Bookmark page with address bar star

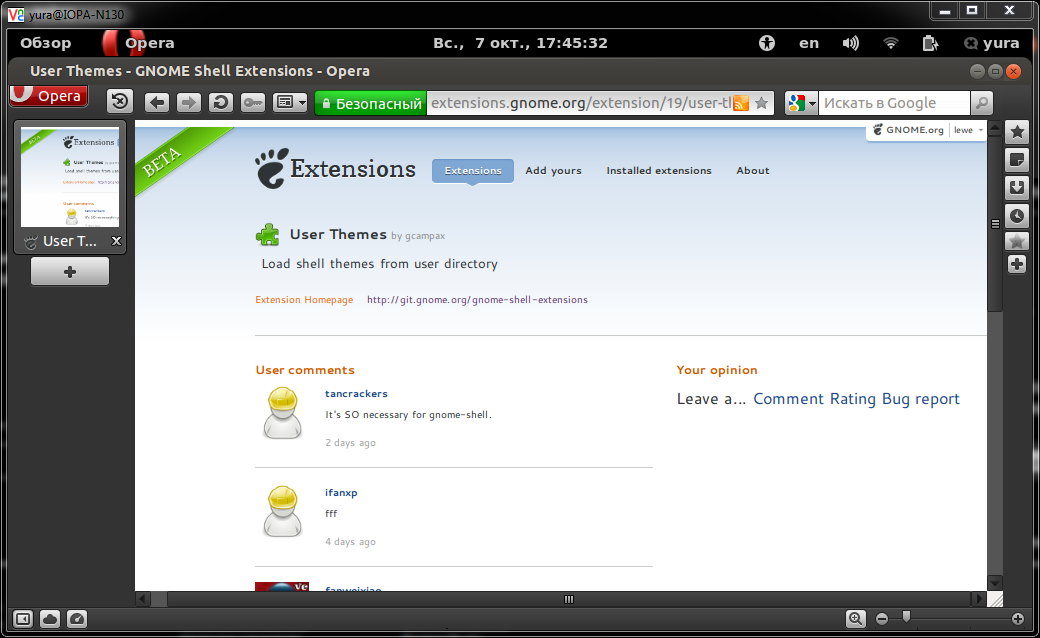tap(761, 103)
